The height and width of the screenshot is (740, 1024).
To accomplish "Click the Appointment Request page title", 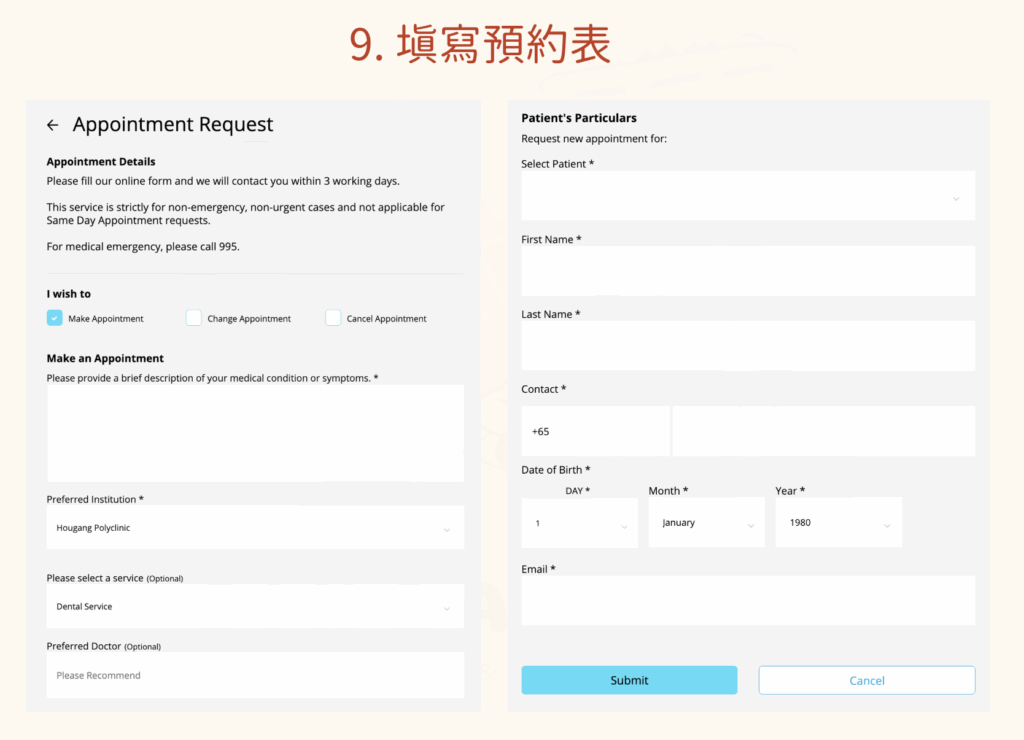I will (173, 124).
